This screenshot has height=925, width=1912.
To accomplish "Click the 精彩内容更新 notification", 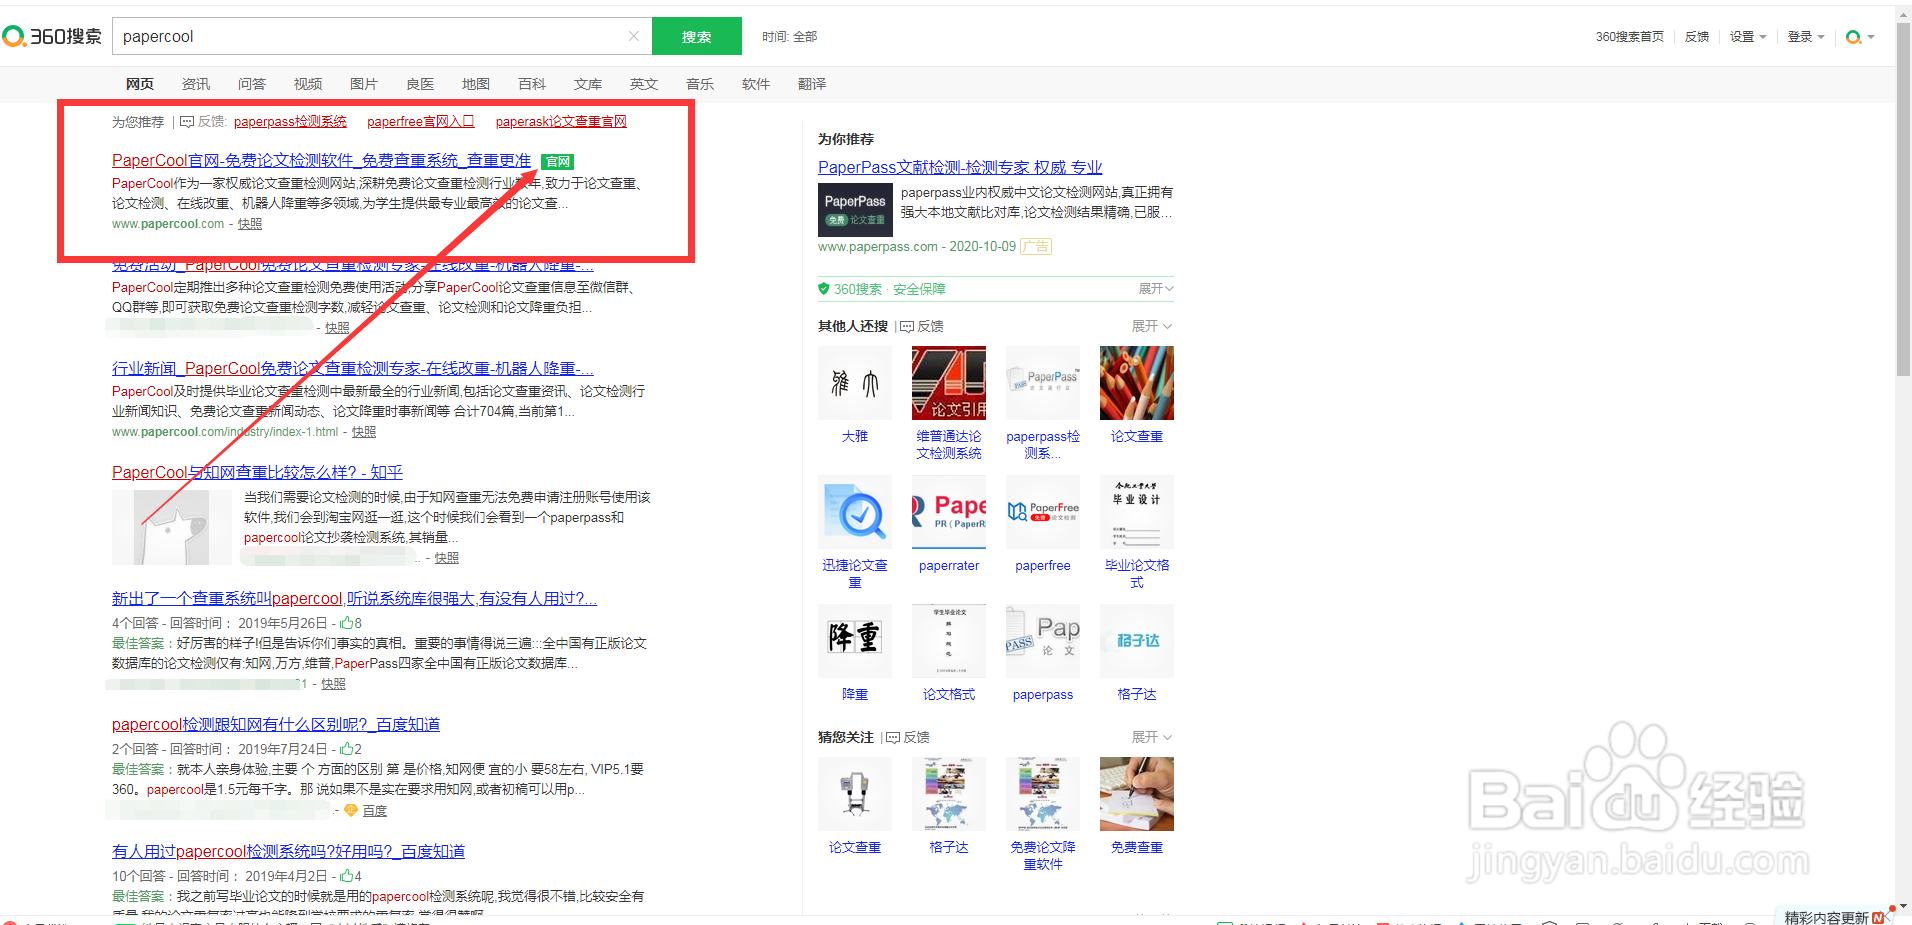I will point(1834,917).
